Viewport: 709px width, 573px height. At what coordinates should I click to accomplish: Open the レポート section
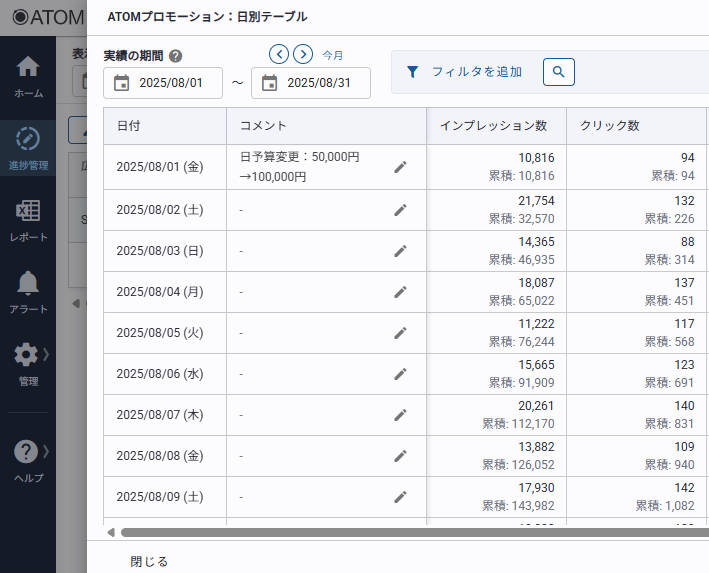[x=28, y=220]
